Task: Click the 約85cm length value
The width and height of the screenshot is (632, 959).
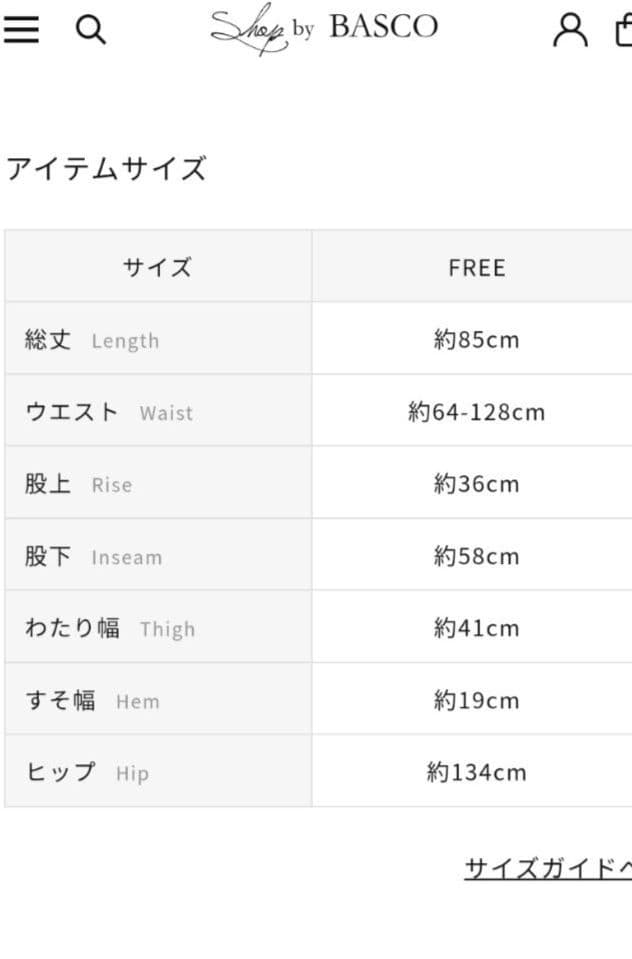Action: tap(476, 339)
